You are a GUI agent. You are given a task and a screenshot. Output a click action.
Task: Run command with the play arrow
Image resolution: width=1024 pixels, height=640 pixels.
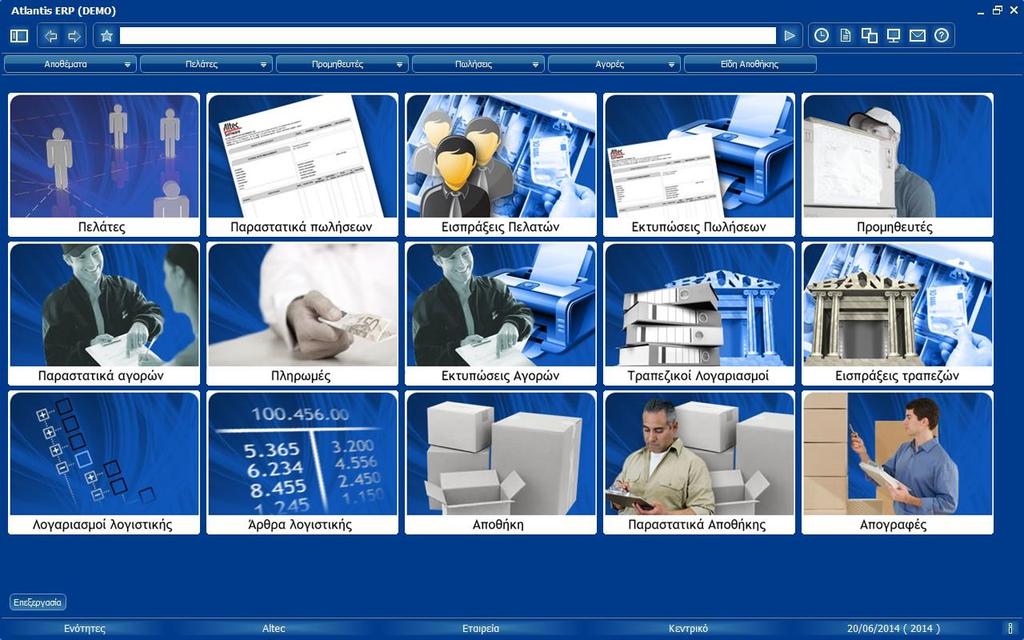click(790, 36)
